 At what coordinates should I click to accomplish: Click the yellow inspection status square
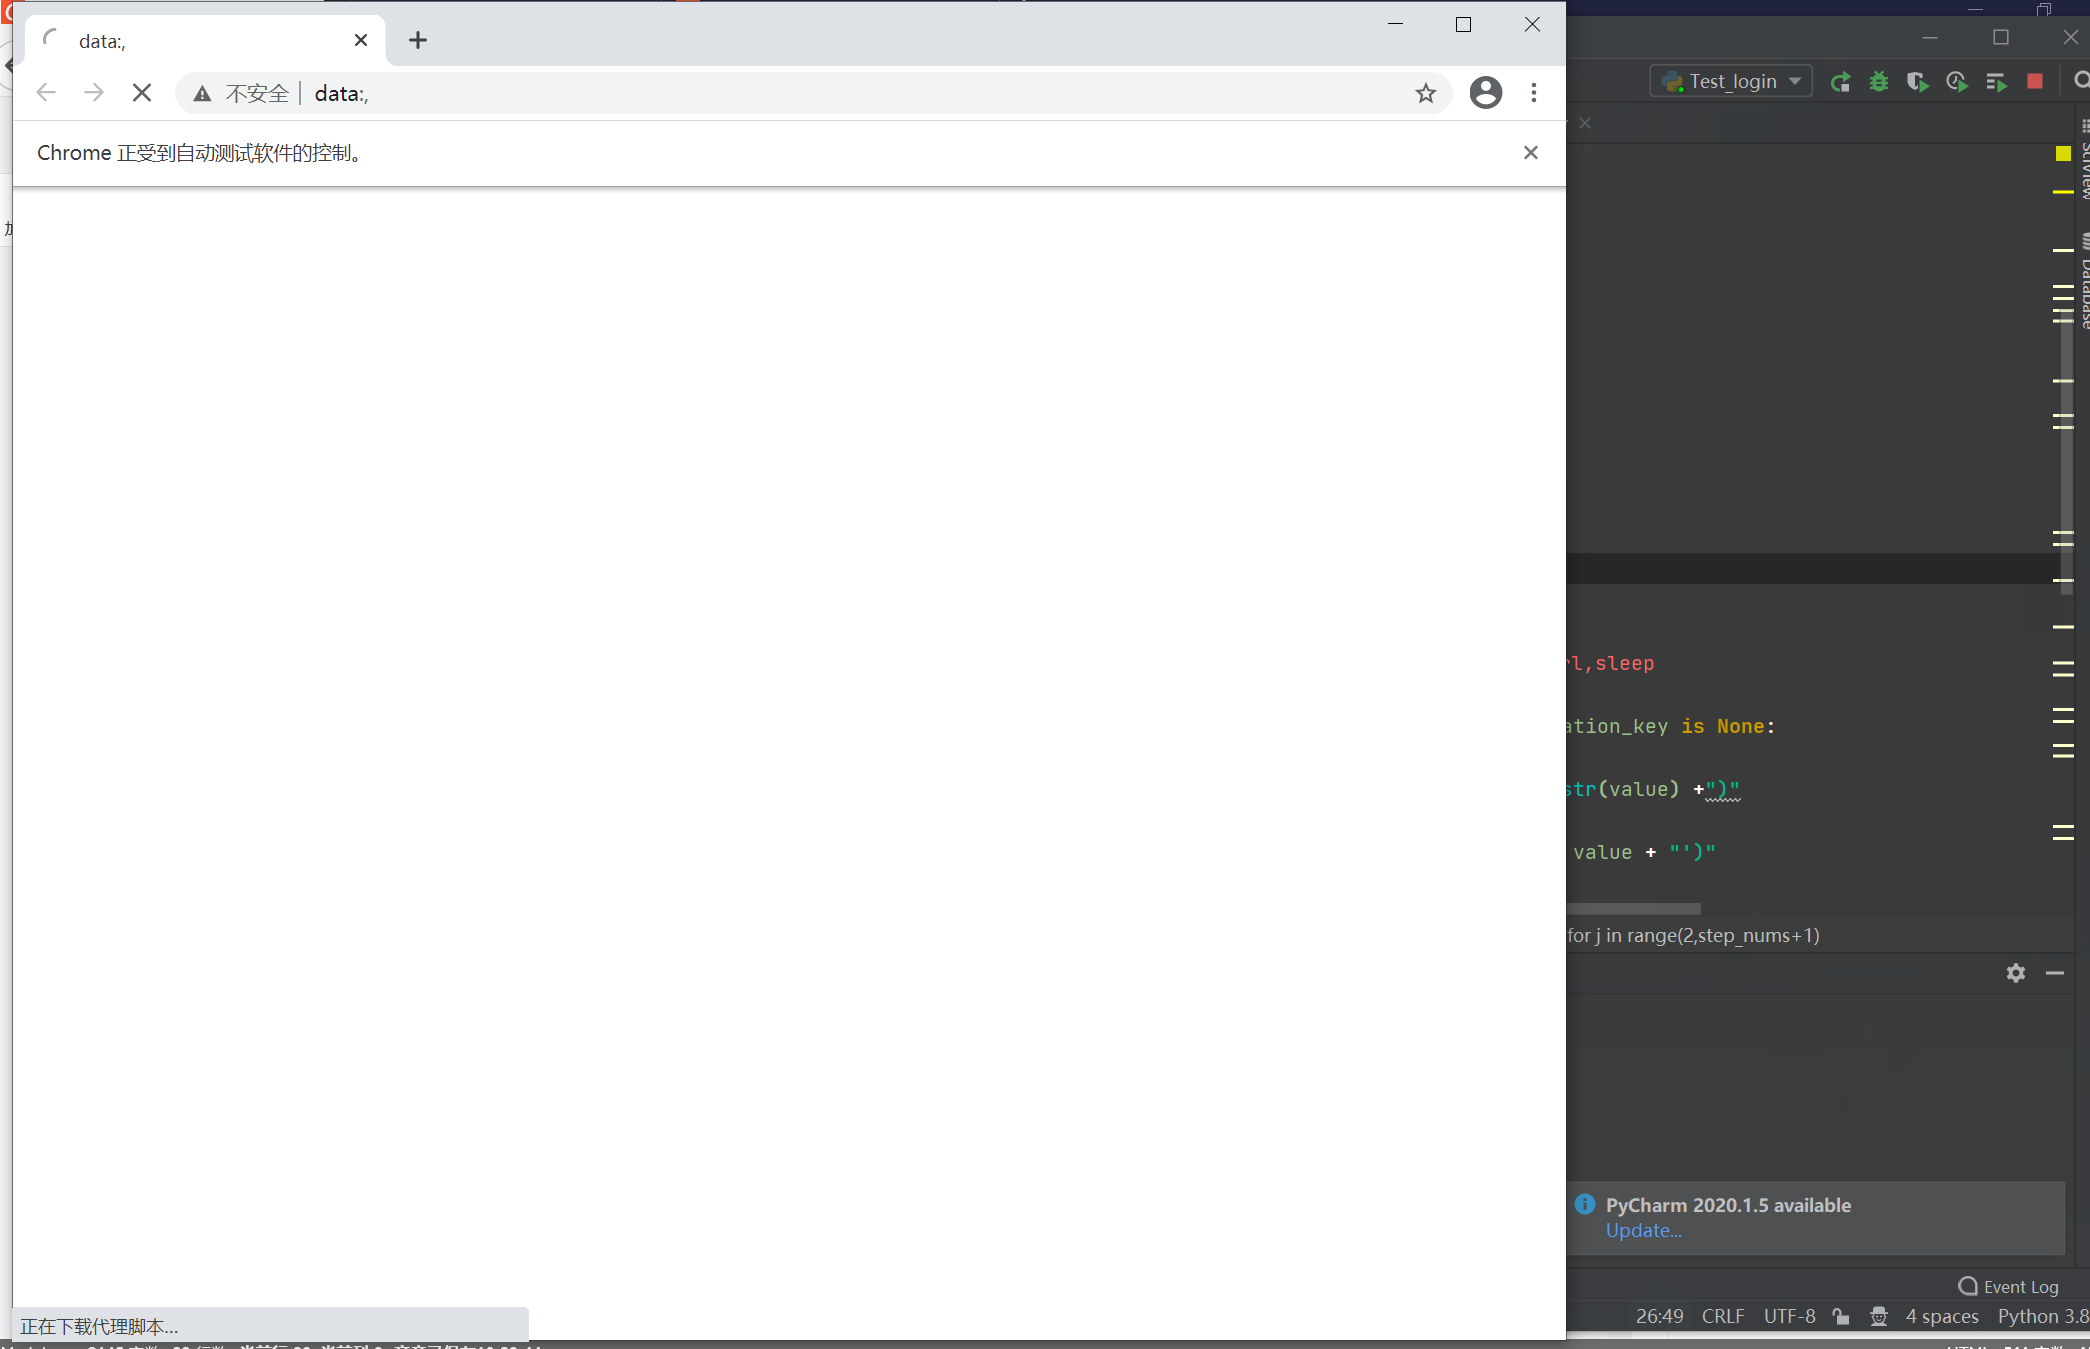tap(2063, 153)
